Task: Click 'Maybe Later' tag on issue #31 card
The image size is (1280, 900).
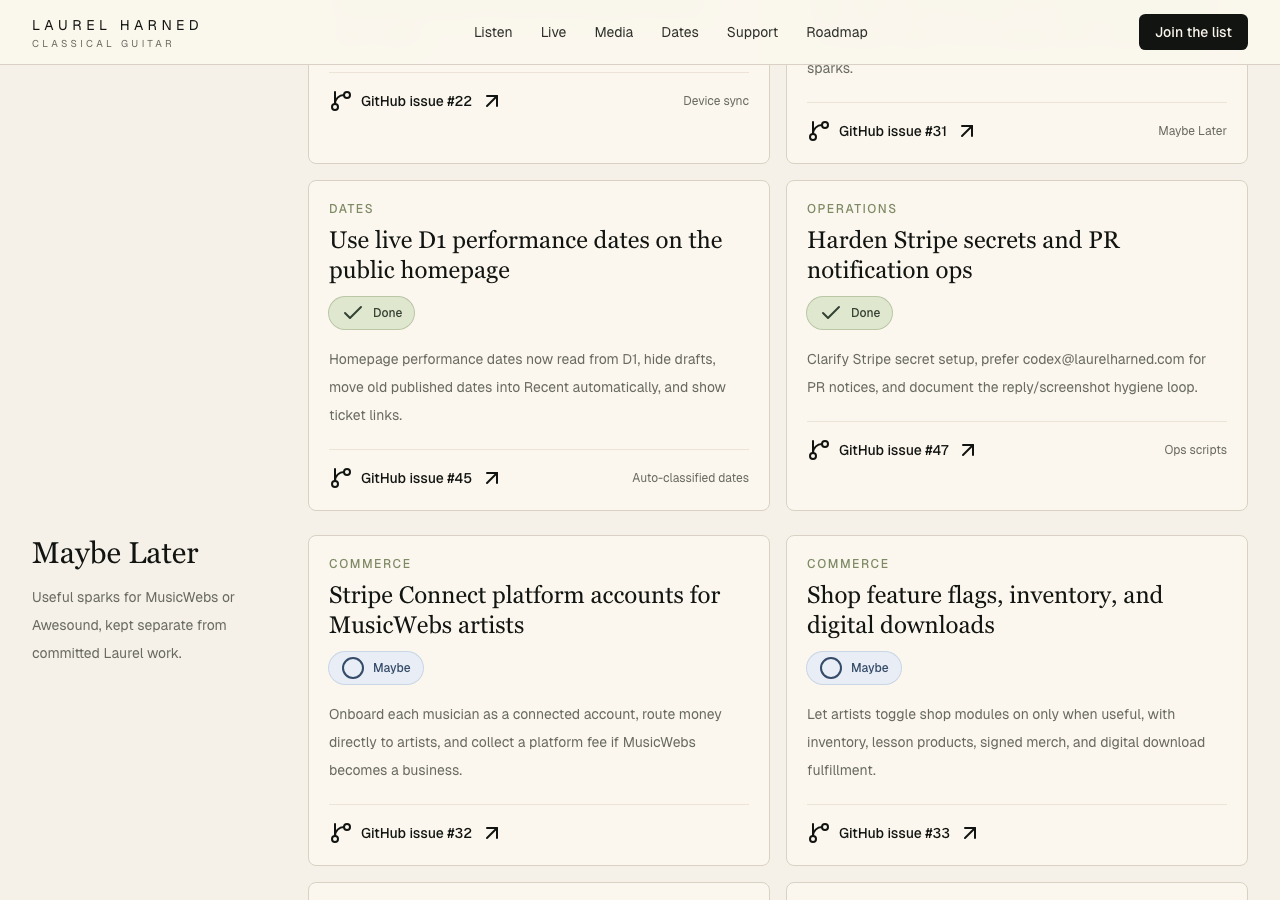Action: (x=1192, y=131)
